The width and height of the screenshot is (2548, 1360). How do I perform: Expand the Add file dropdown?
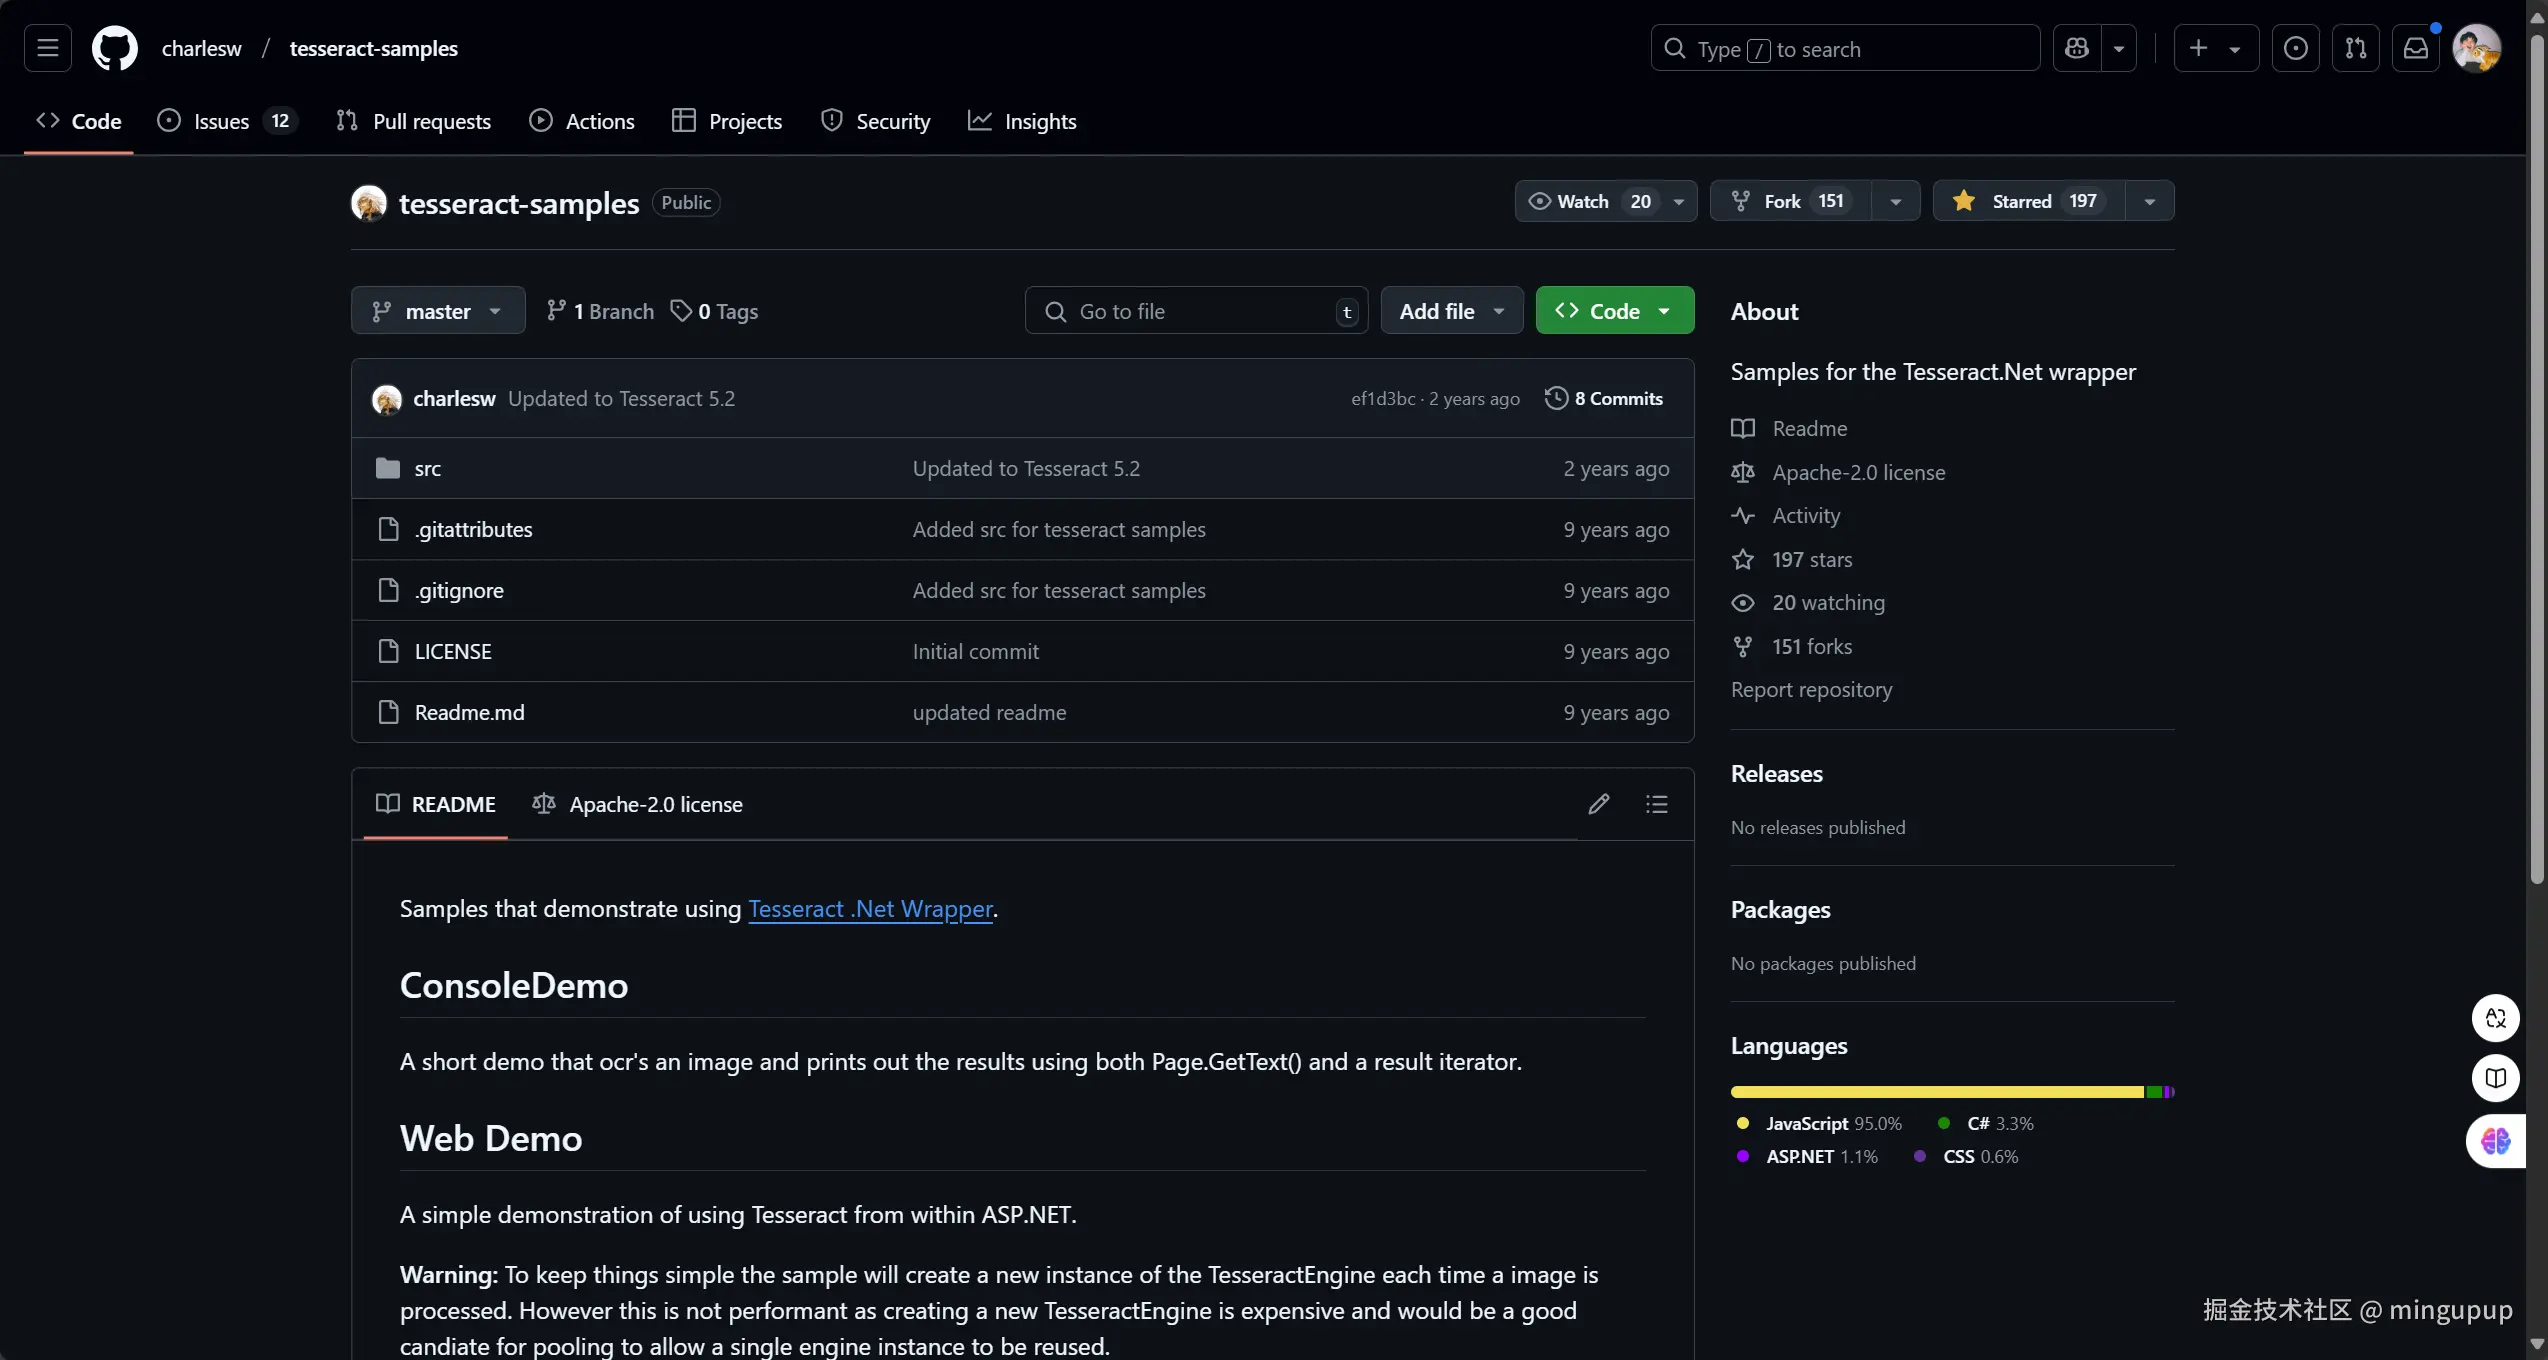pyautogui.click(x=1451, y=311)
